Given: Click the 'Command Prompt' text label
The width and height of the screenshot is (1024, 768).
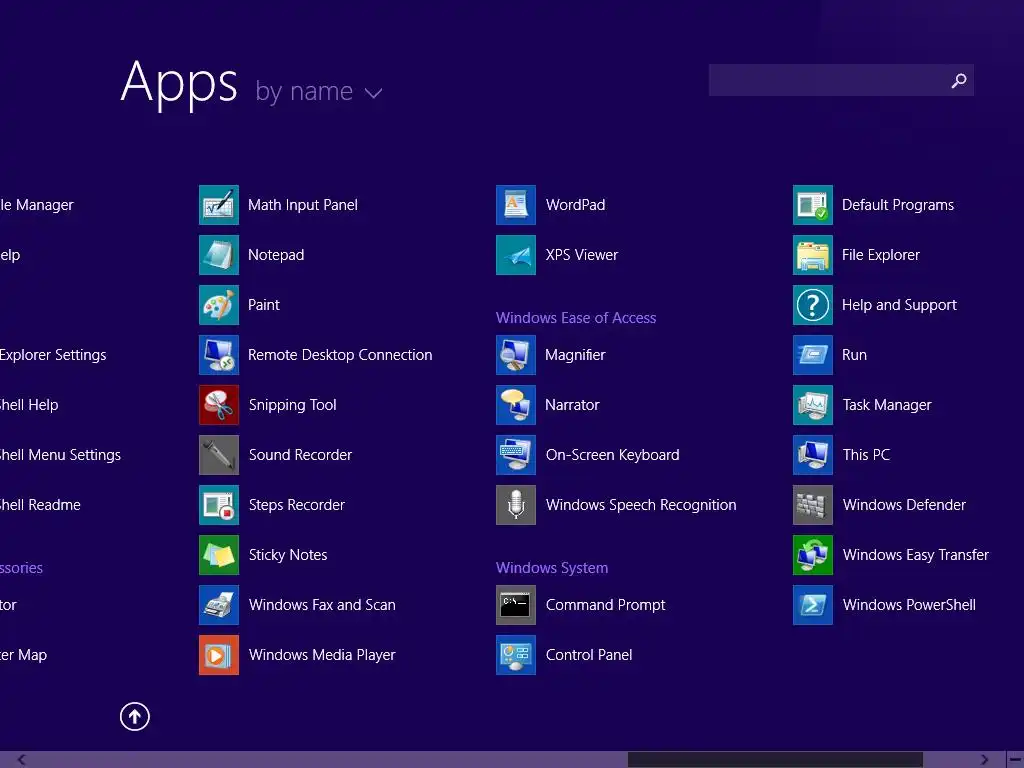Looking at the screenshot, I should pos(605,605).
